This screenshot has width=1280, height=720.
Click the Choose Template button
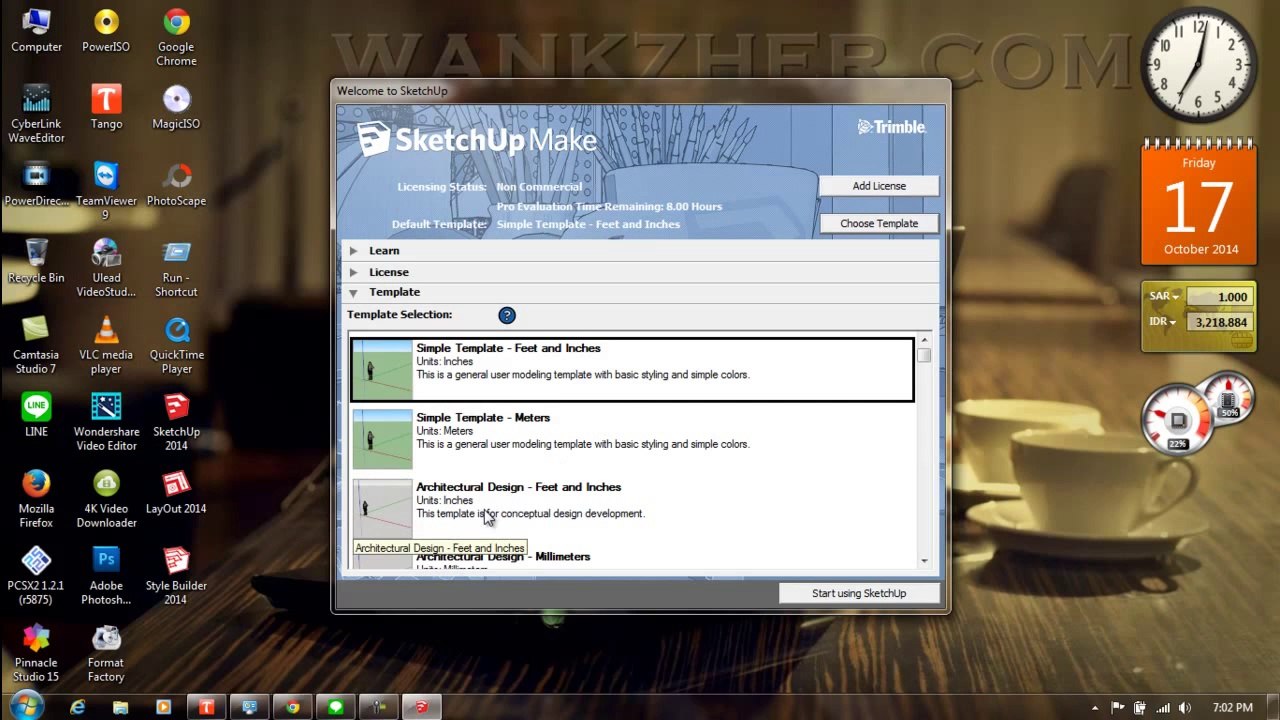[x=879, y=224]
